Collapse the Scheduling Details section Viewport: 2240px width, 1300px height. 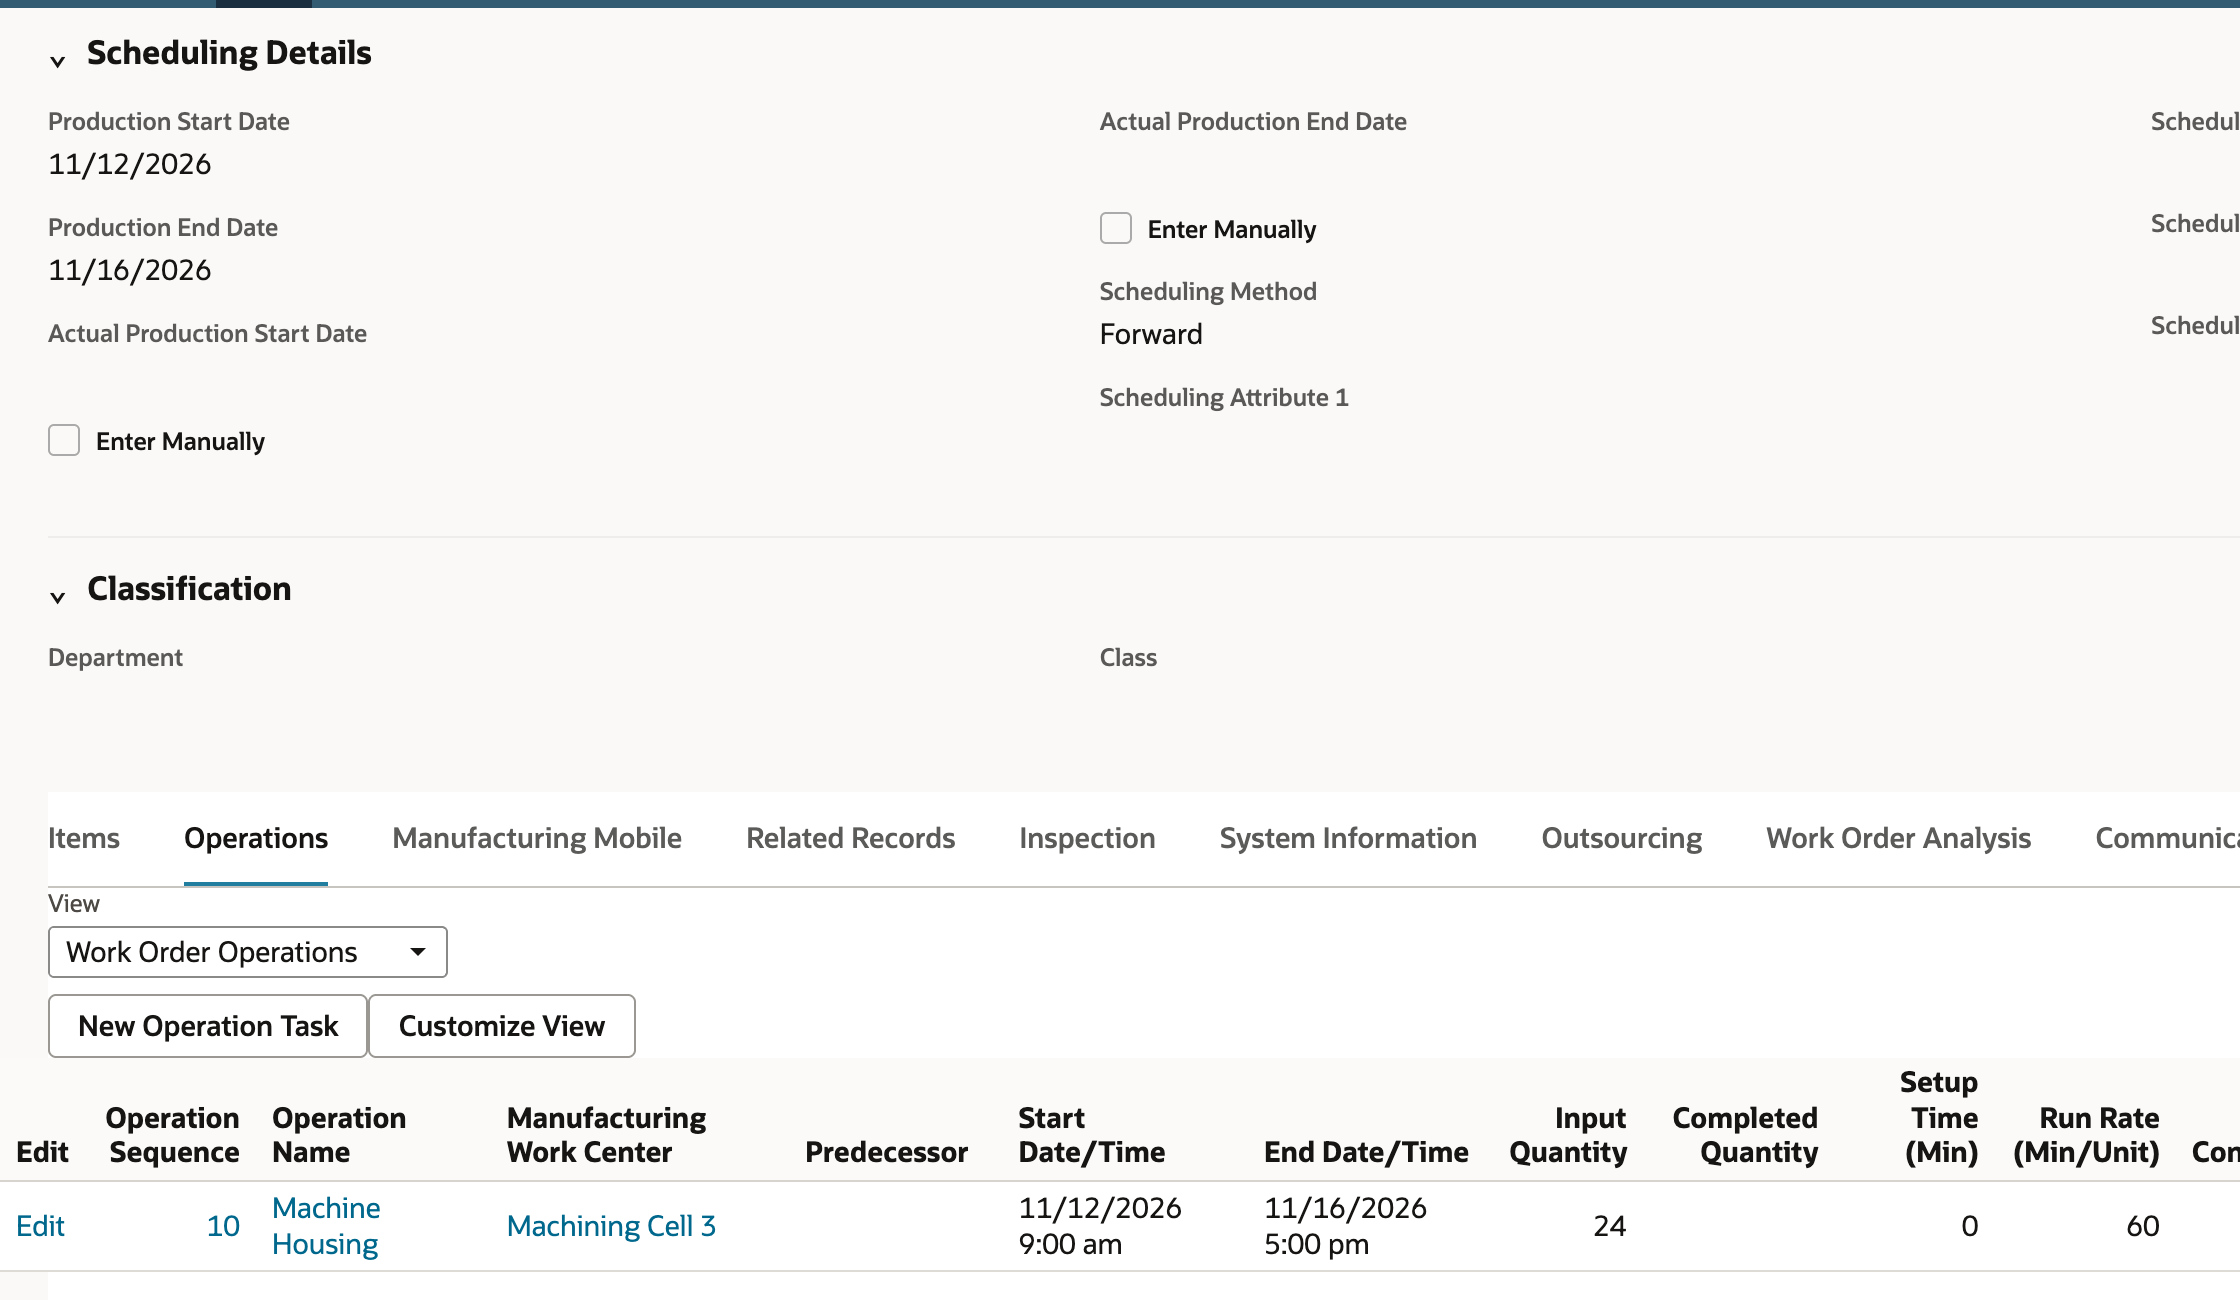pos(57,61)
